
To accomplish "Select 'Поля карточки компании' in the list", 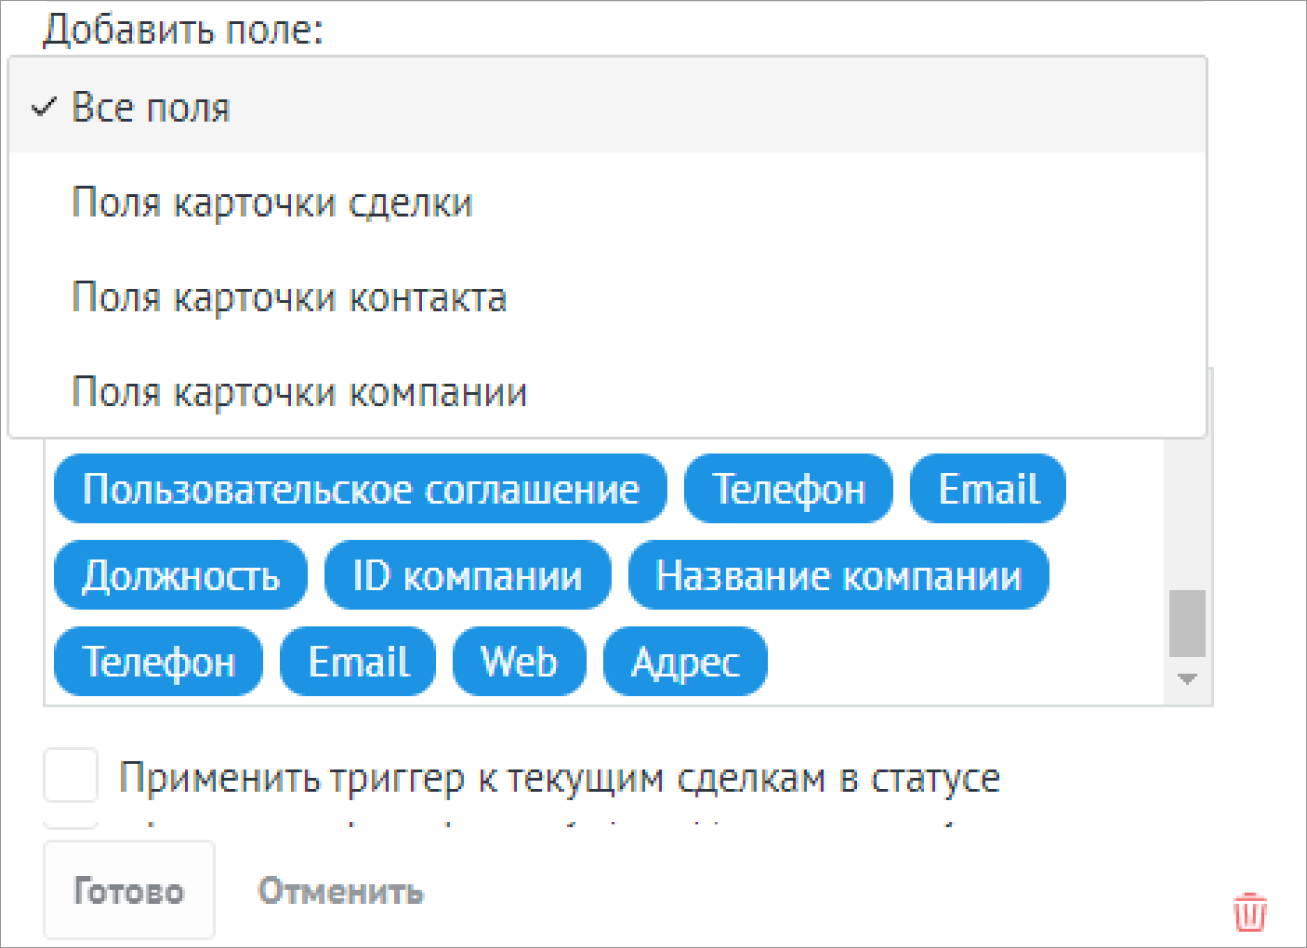I will (607, 393).
